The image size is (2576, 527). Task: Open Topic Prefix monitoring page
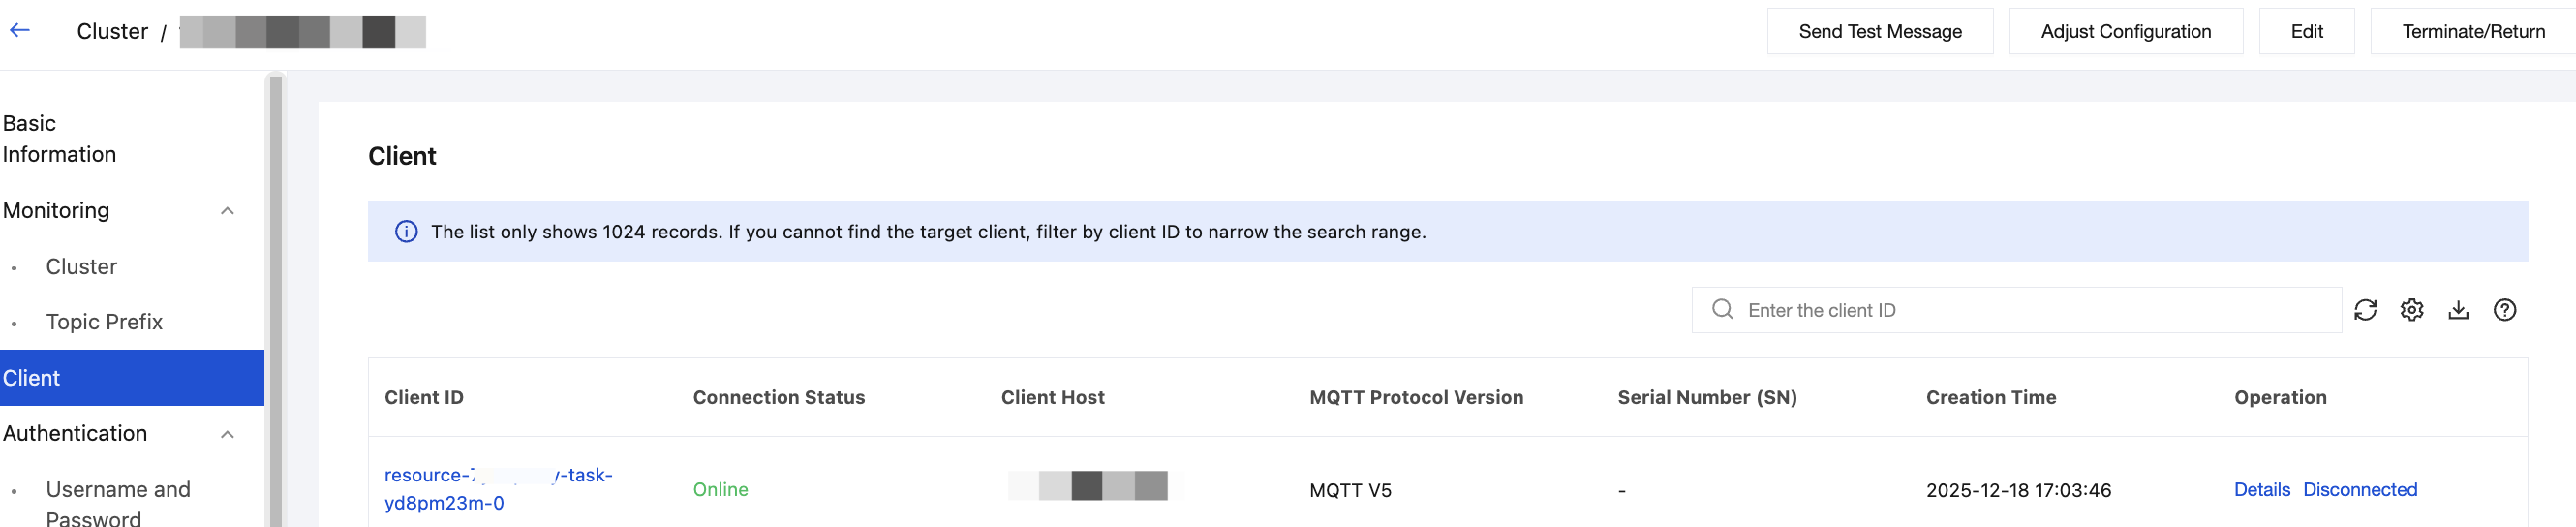(104, 322)
